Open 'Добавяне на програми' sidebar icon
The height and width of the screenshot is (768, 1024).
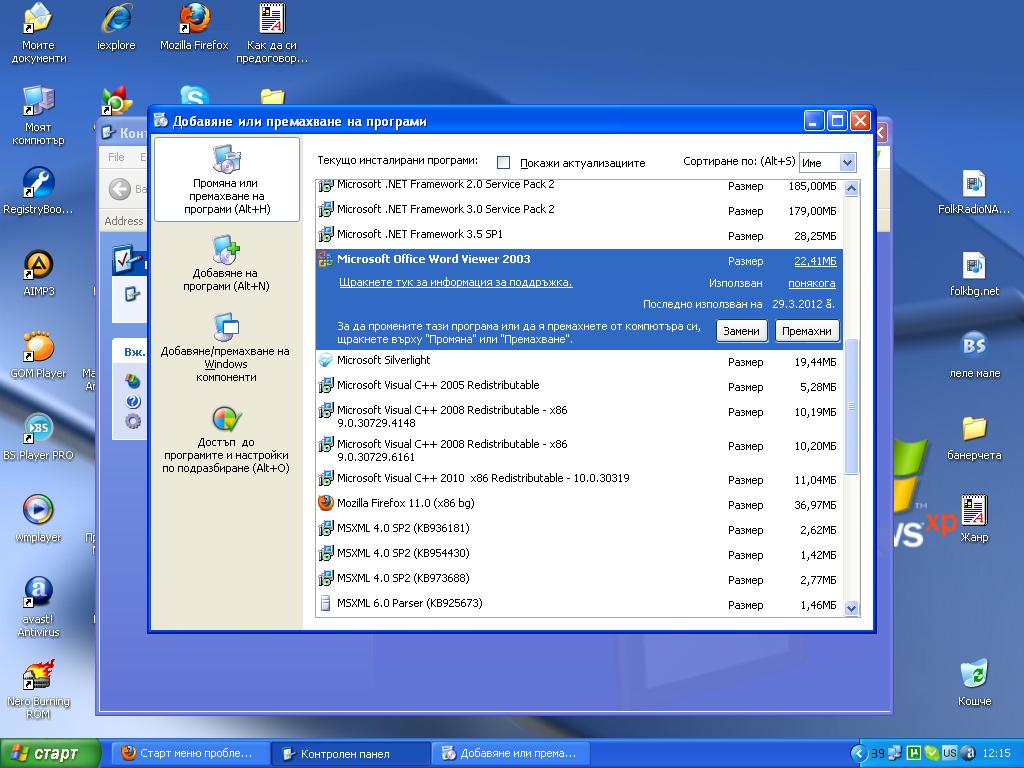226,250
